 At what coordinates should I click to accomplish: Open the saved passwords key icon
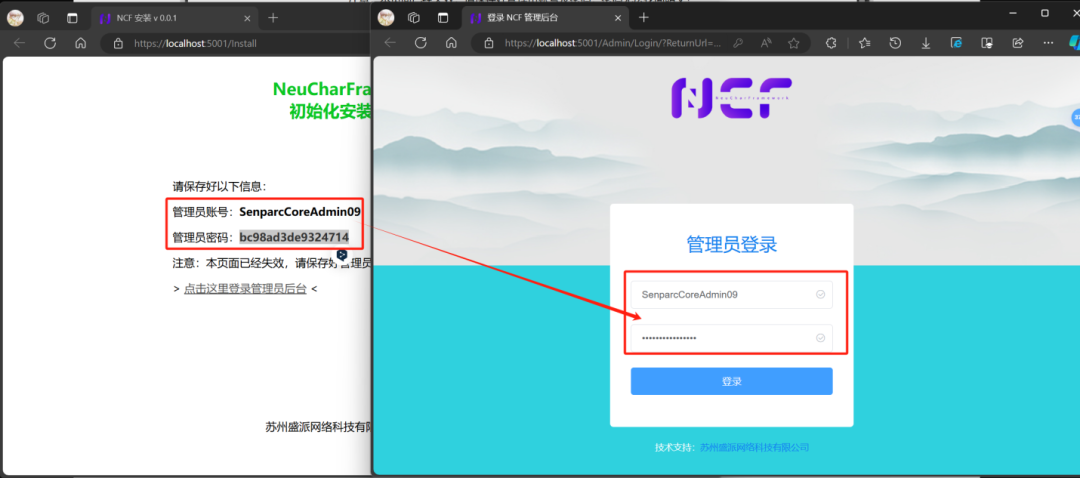point(737,43)
